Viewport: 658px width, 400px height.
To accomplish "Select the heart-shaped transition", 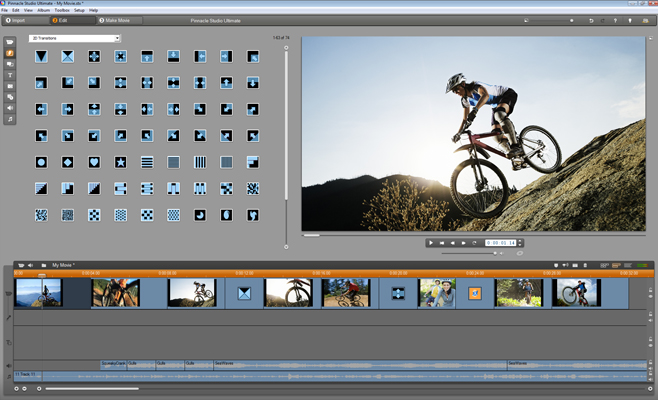I will click(x=94, y=161).
